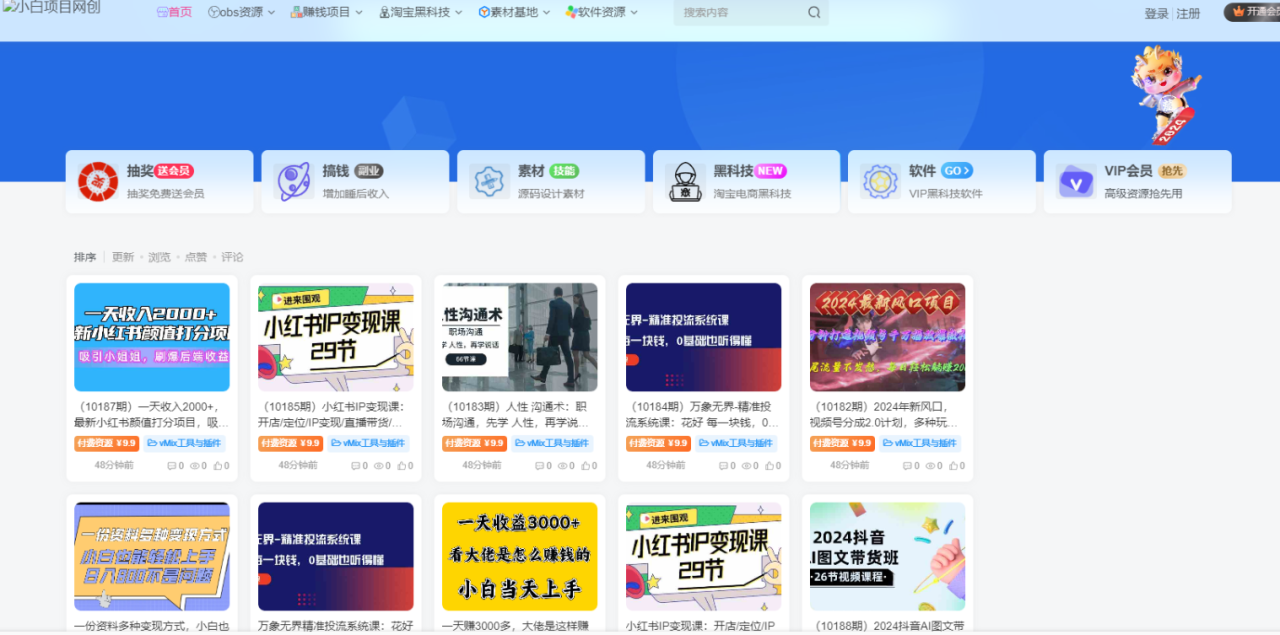Click the camera 黑科技 icon
This screenshot has height=635, width=1280.
pyautogui.click(x=685, y=181)
